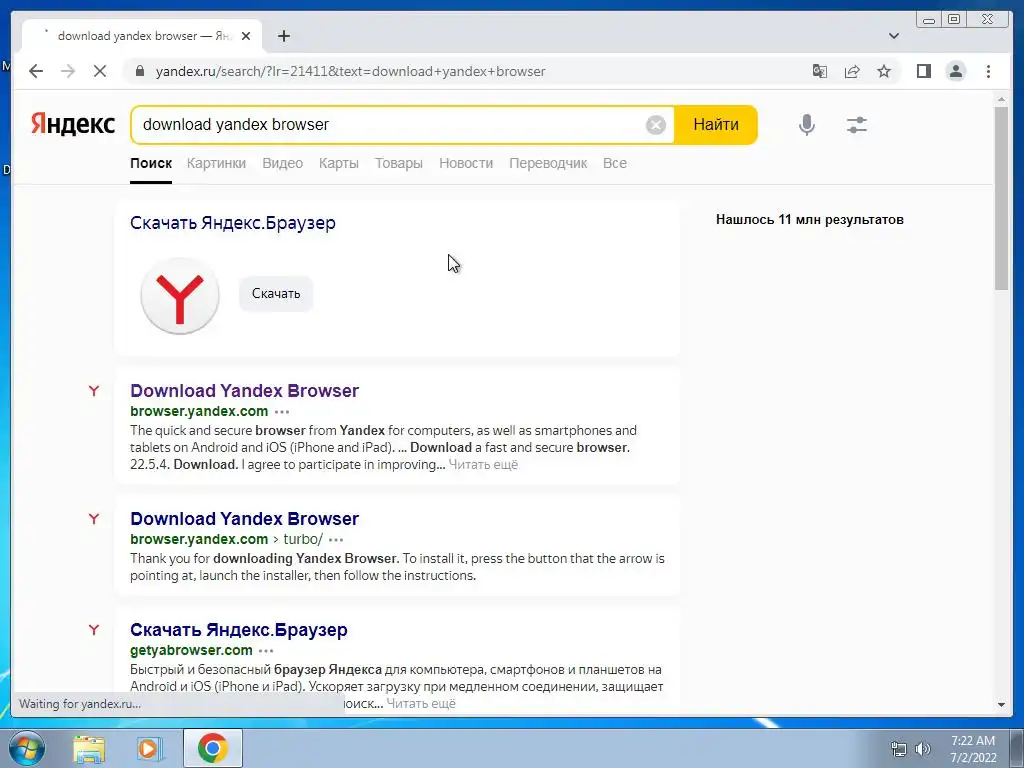Expand first result with Читать ещё

483,465
